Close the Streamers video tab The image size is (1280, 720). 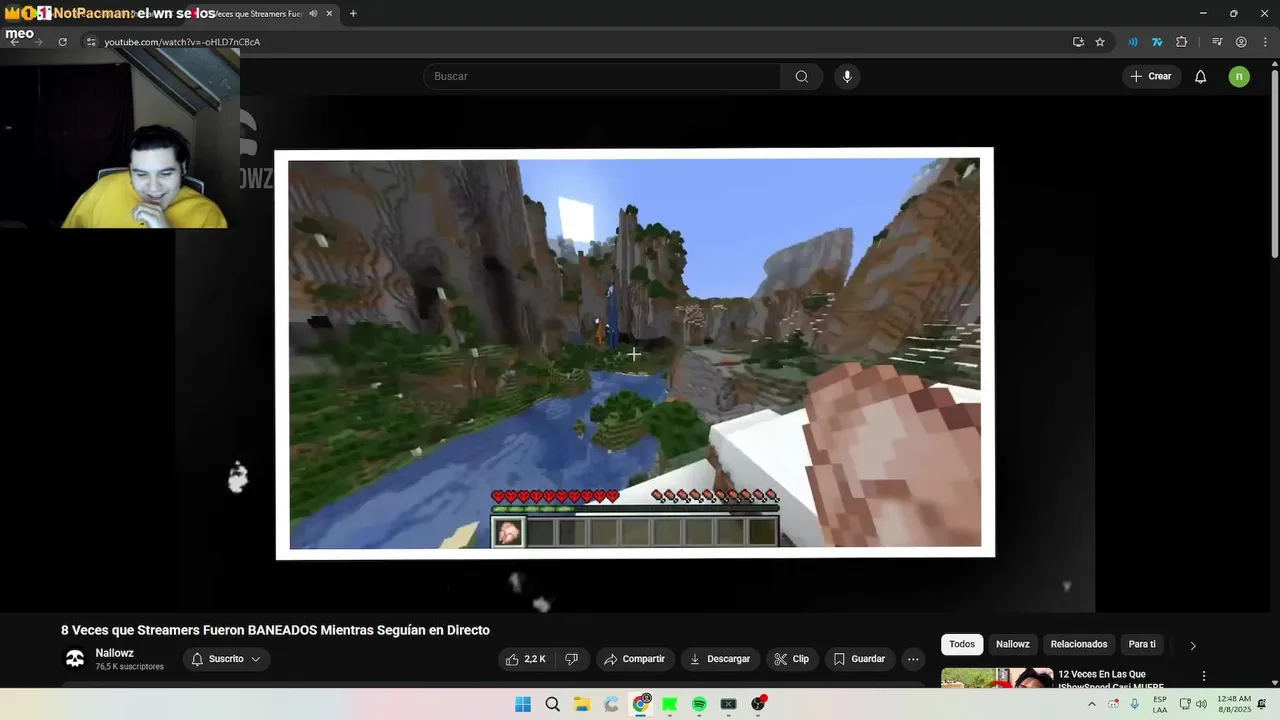tap(329, 14)
